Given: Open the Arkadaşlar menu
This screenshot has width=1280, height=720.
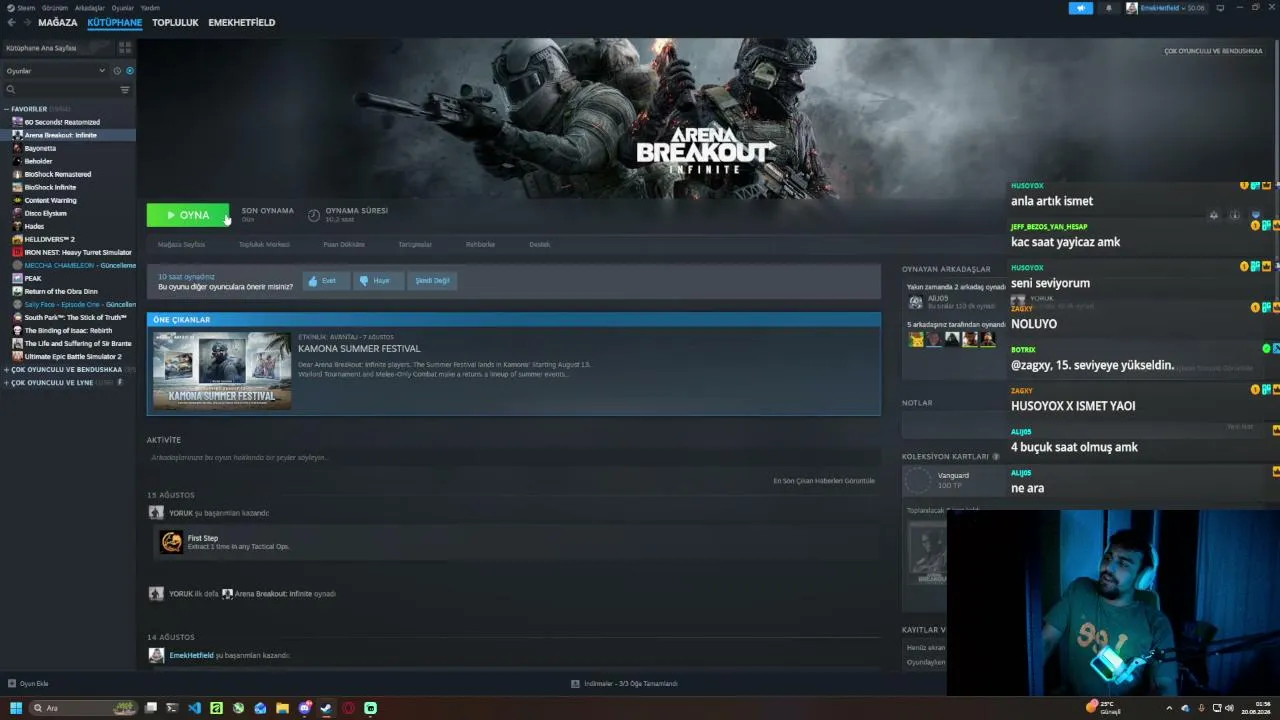Looking at the screenshot, I should [90, 8].
